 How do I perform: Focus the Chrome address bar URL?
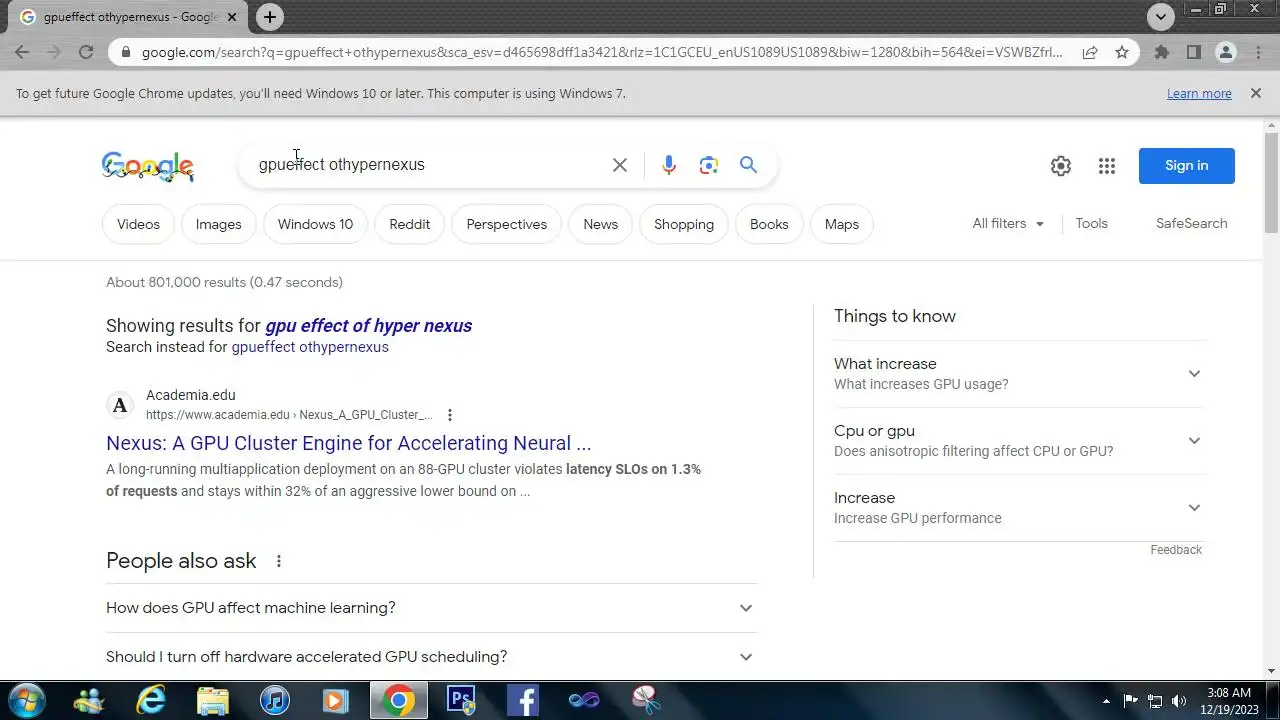(602, 52)
